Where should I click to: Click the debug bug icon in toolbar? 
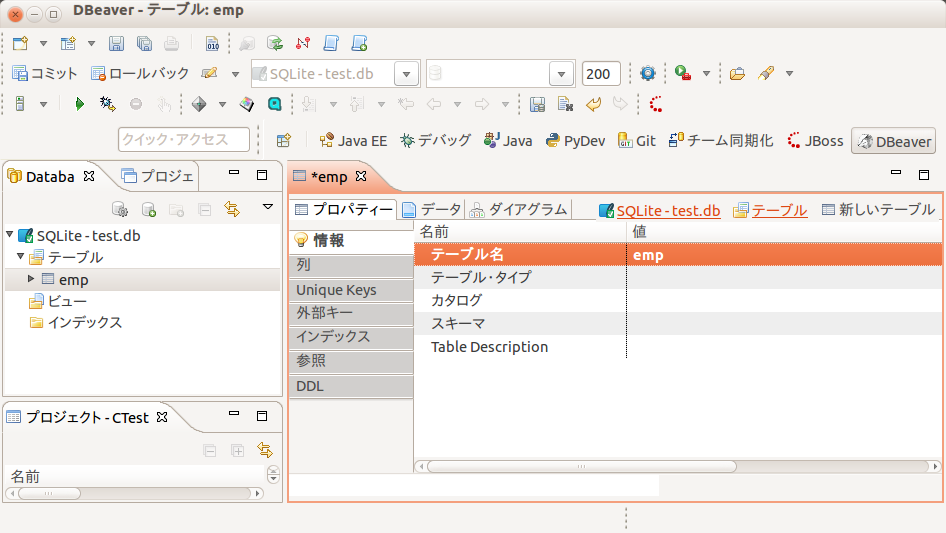[x=107, y=104]
